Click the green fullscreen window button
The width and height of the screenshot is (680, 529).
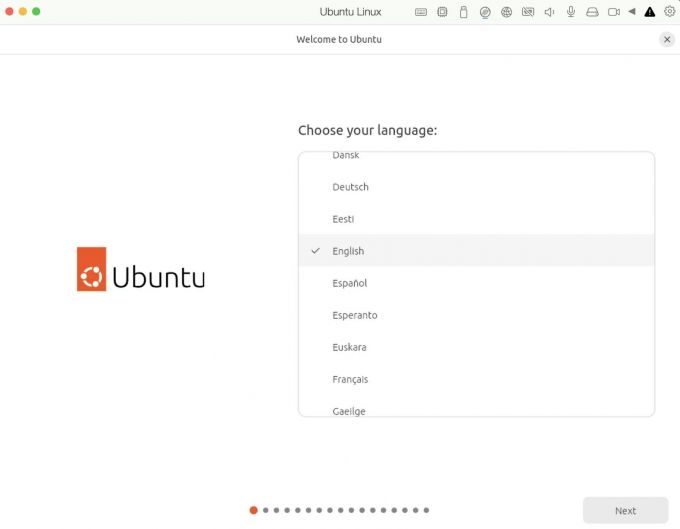[36, 11]
